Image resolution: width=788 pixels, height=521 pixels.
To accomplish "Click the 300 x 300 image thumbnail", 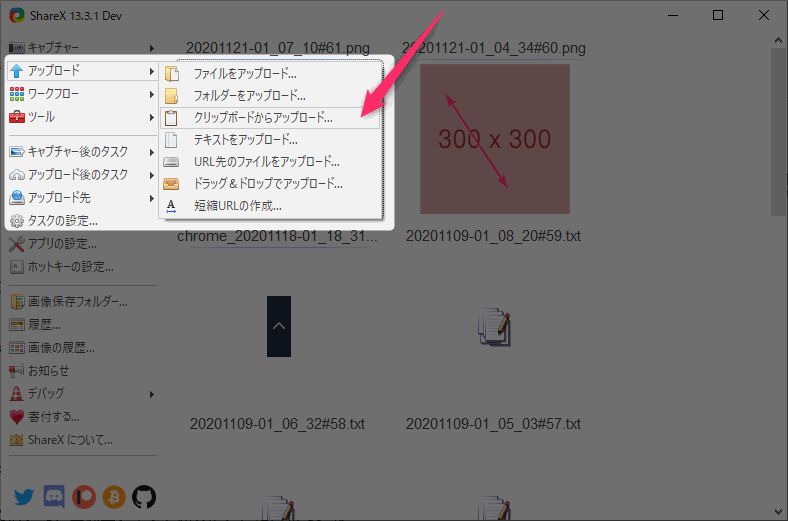I will tap(495, 139).
